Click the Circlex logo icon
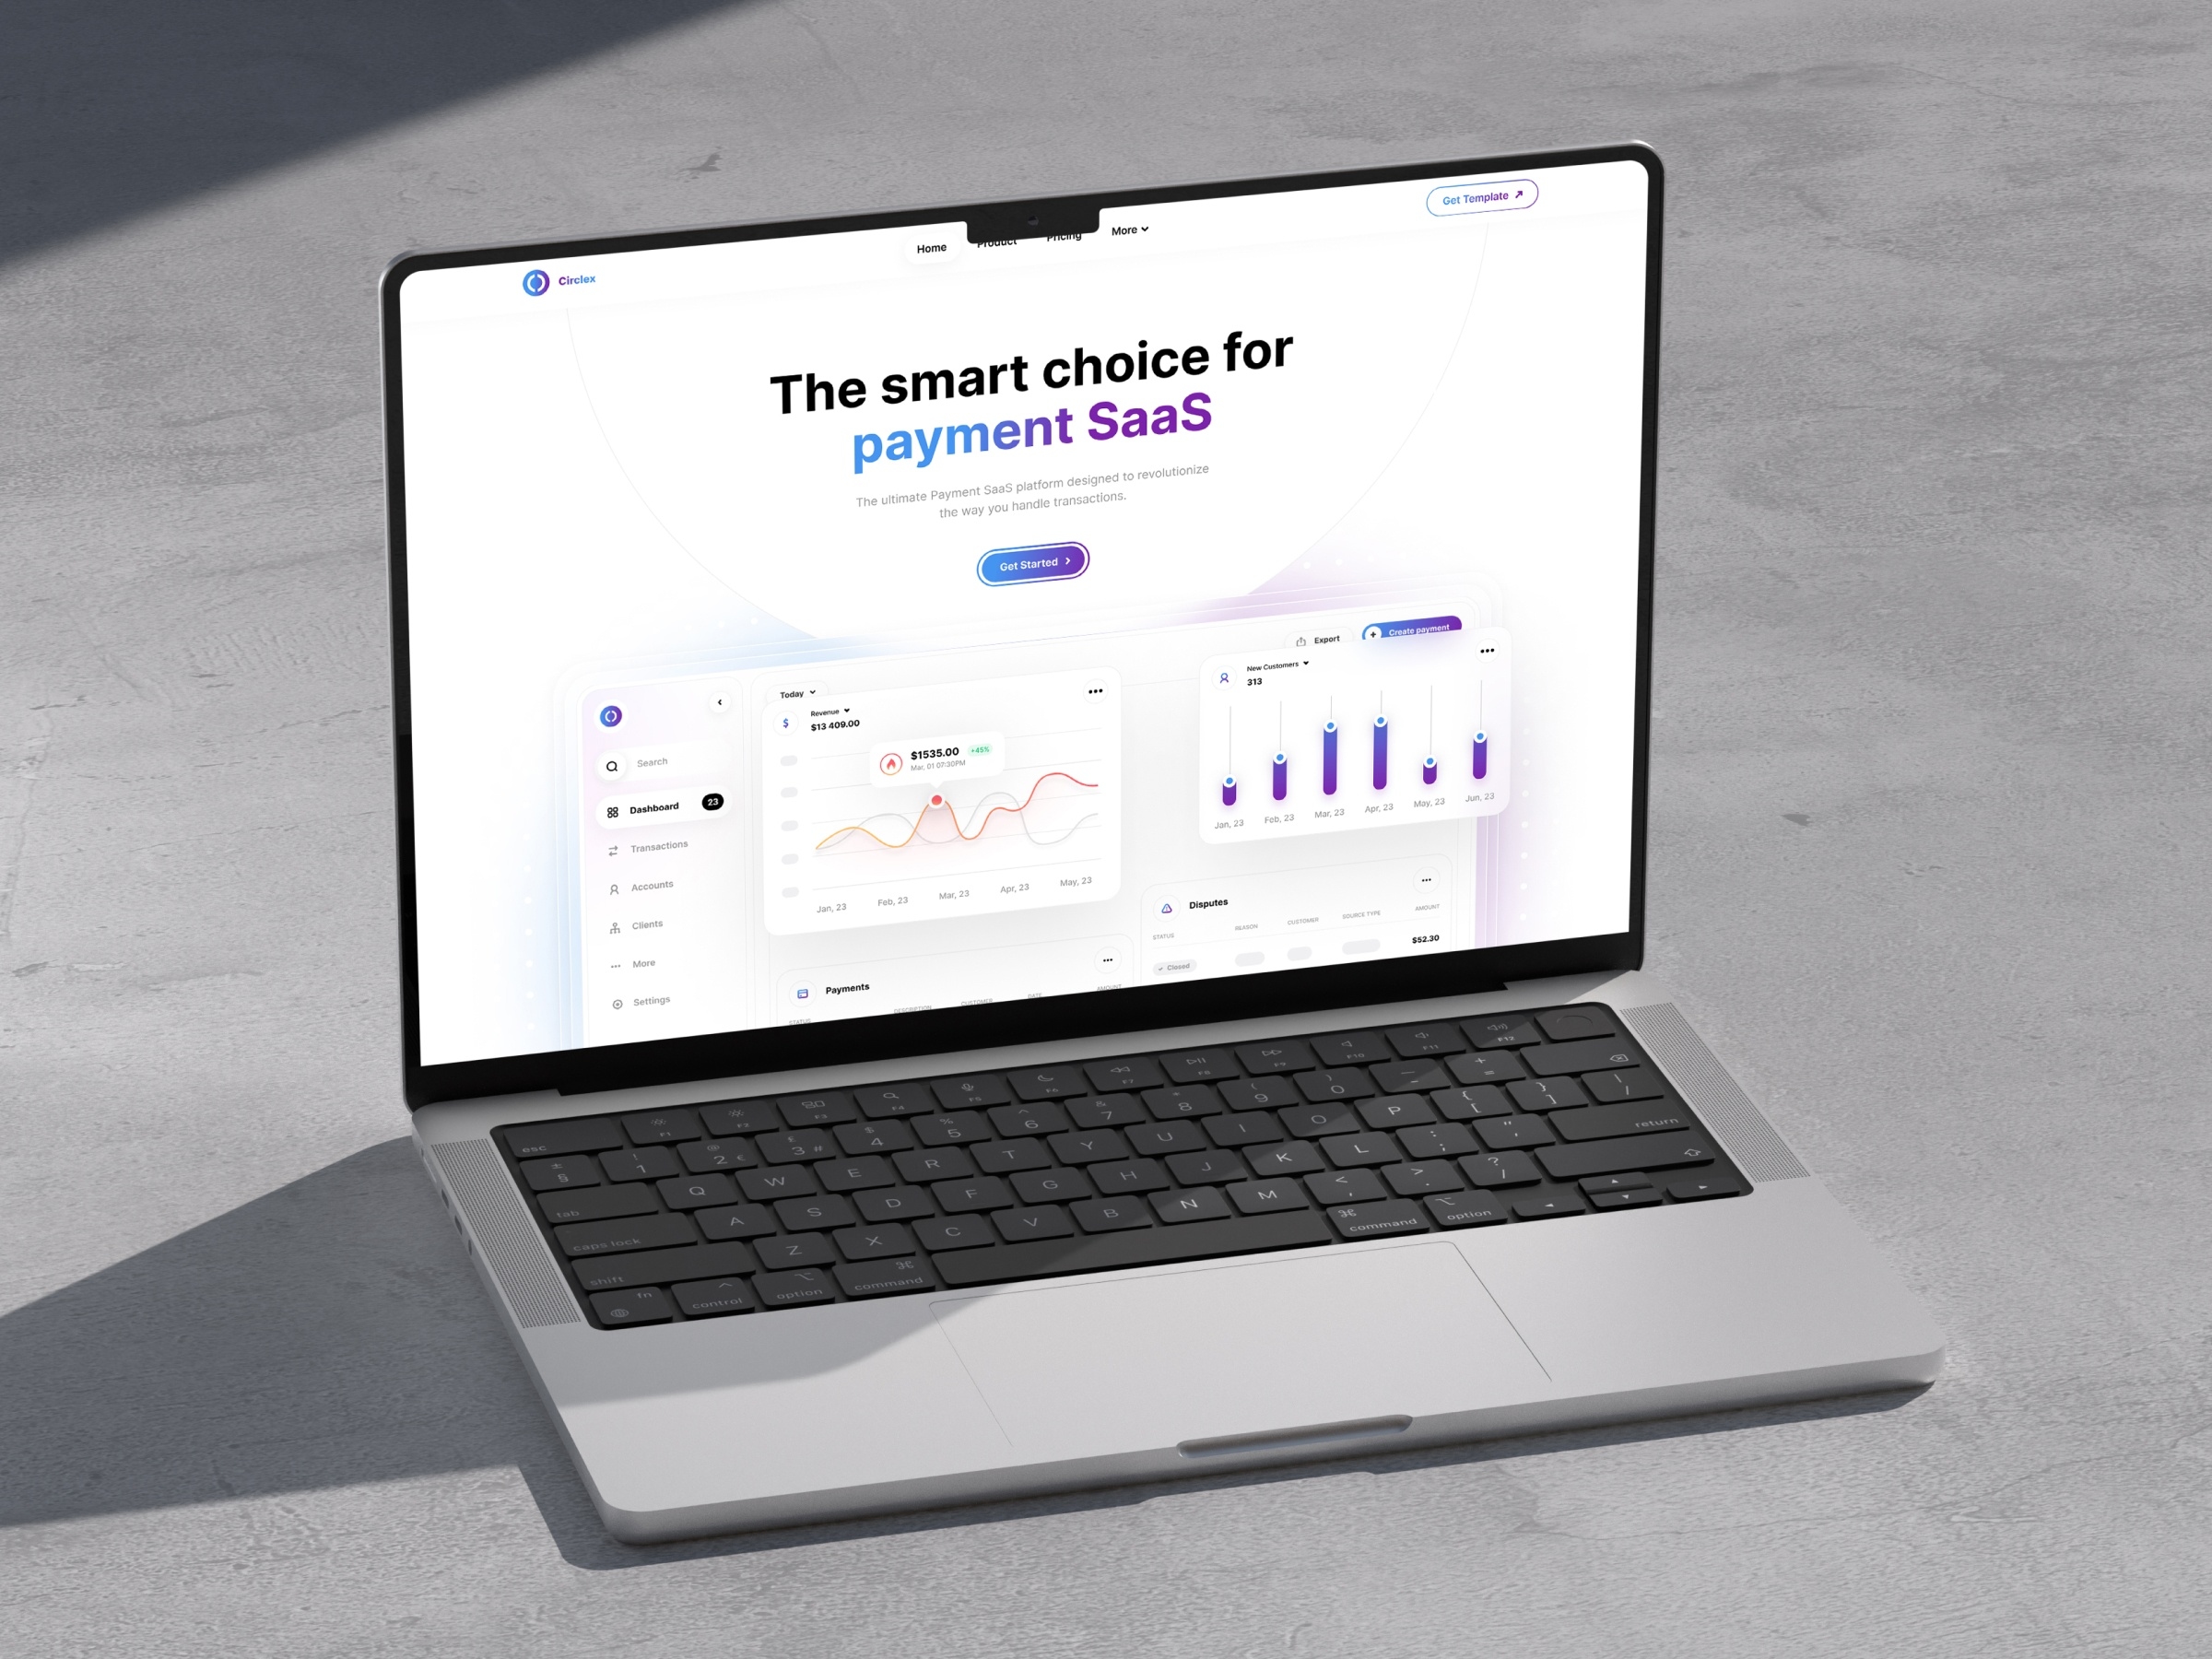 coord(528,277)
